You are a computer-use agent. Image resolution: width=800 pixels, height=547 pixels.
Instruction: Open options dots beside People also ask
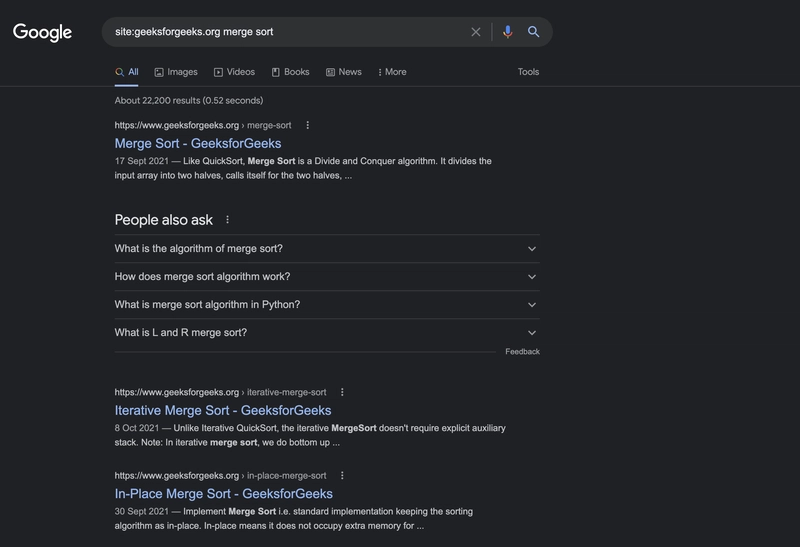(228, 219)
